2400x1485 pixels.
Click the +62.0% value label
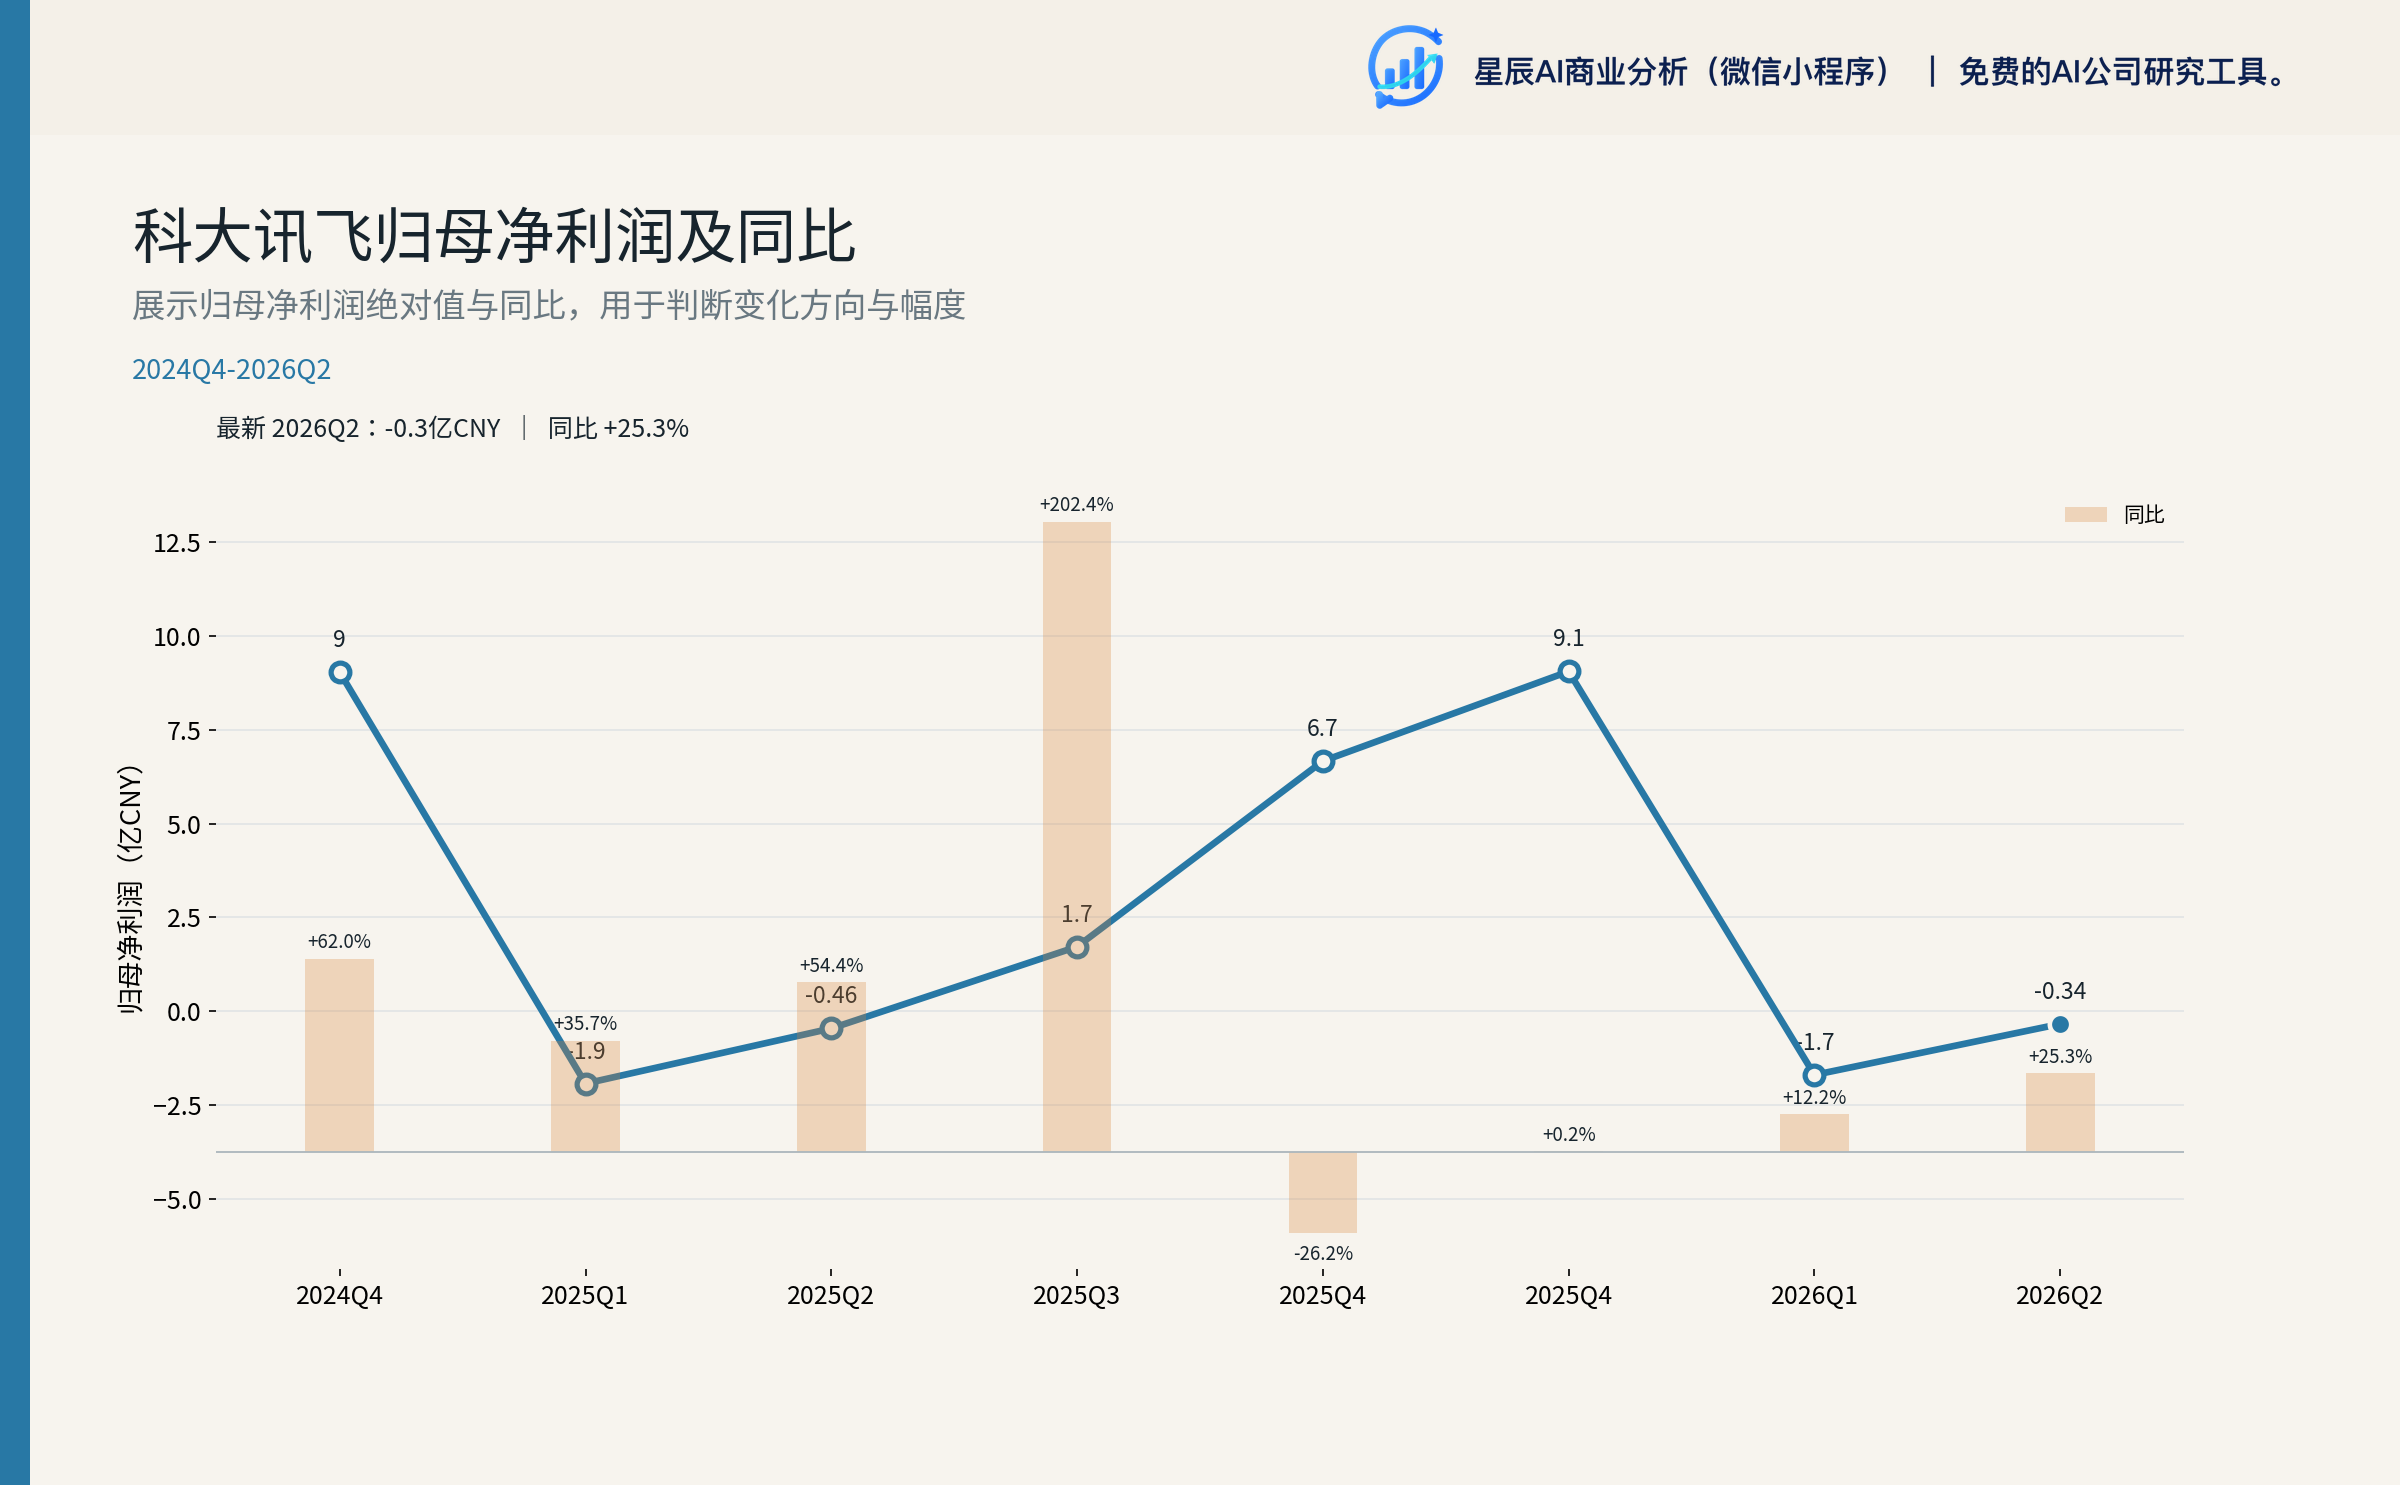click(339, 942)
